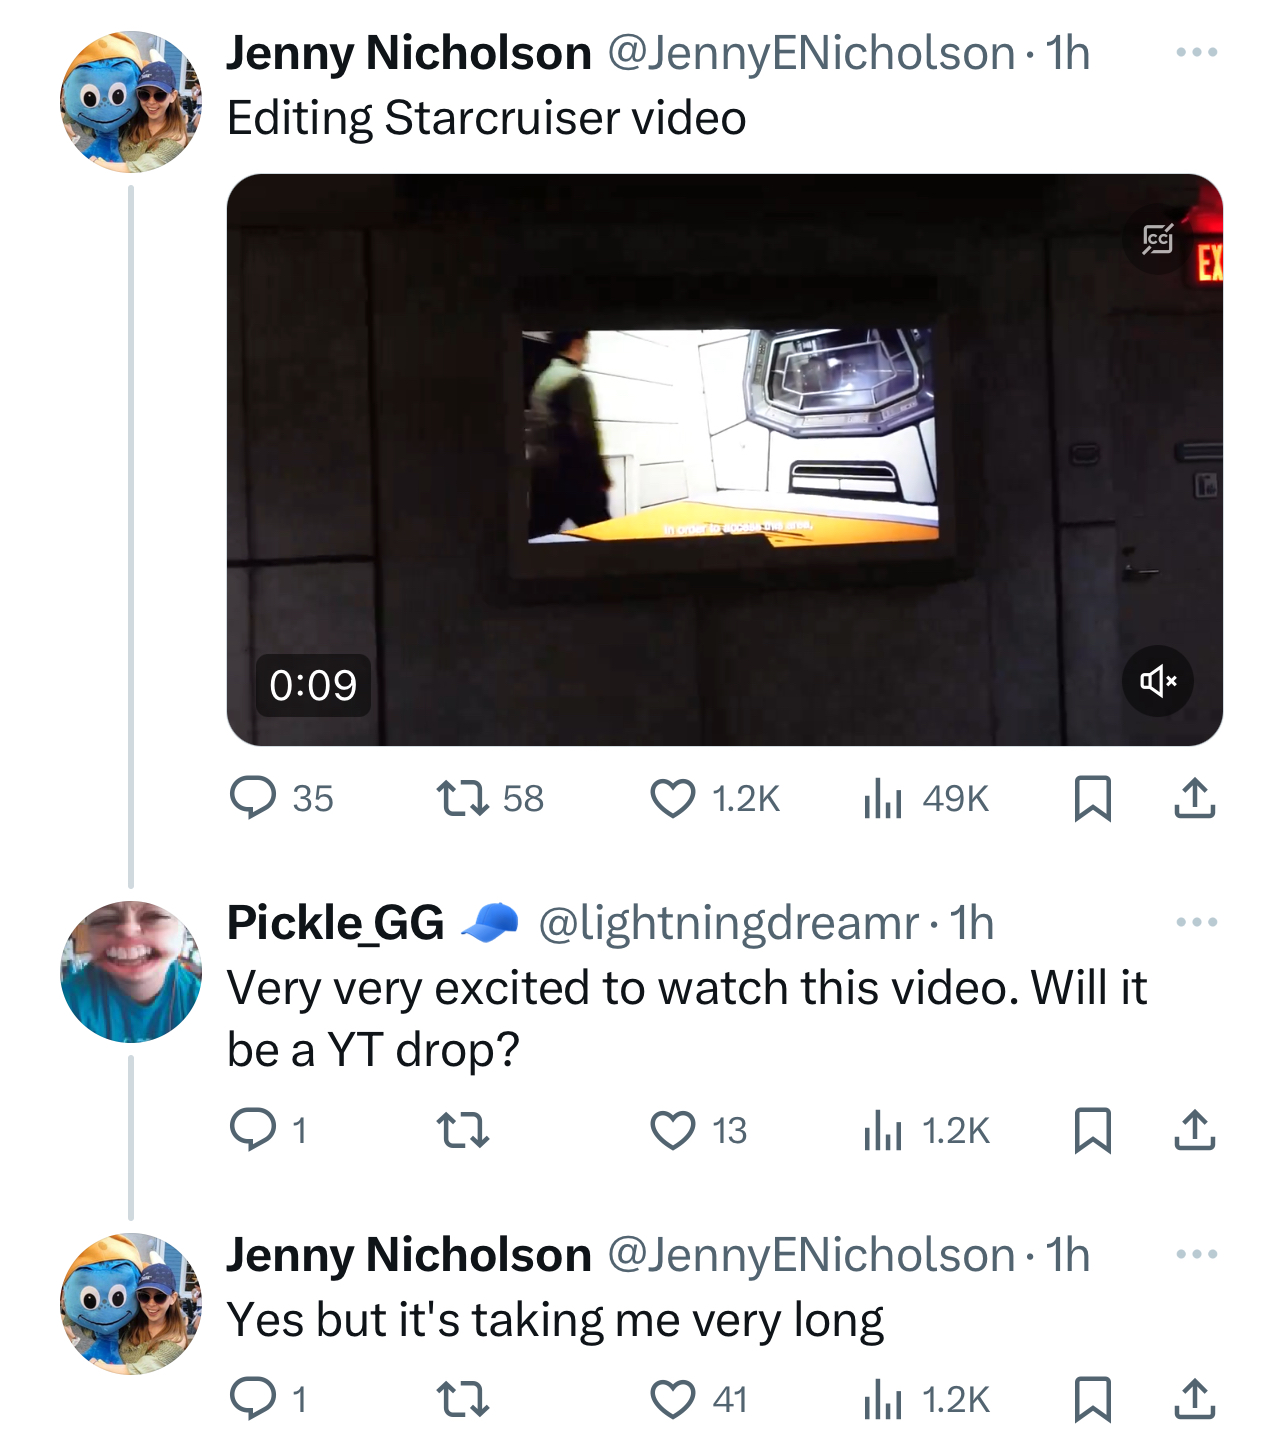This screenshot has width=1284, height=1455.
Task: Unmute the video with speaker icon
Action: point(1158,682)
